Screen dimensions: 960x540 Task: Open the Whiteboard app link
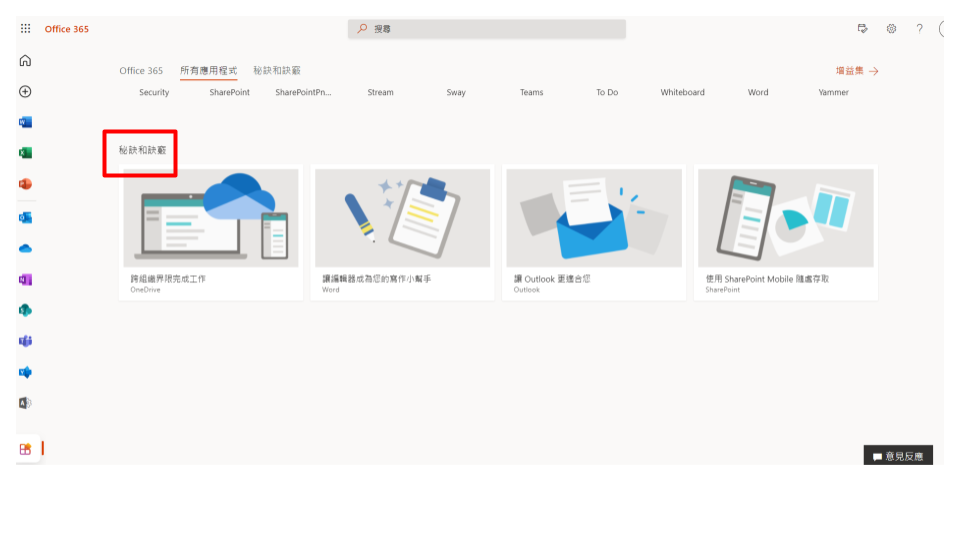683,92
